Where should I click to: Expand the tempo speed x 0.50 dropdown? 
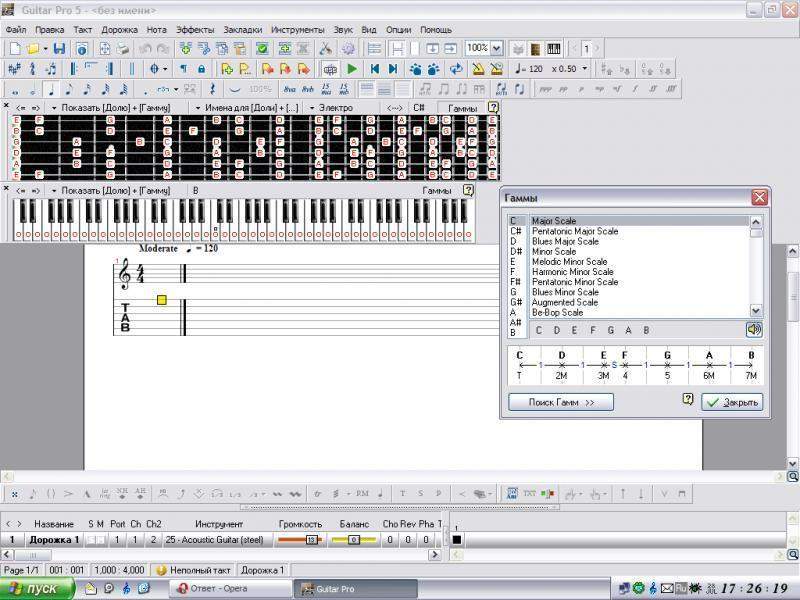click(584, 69)
